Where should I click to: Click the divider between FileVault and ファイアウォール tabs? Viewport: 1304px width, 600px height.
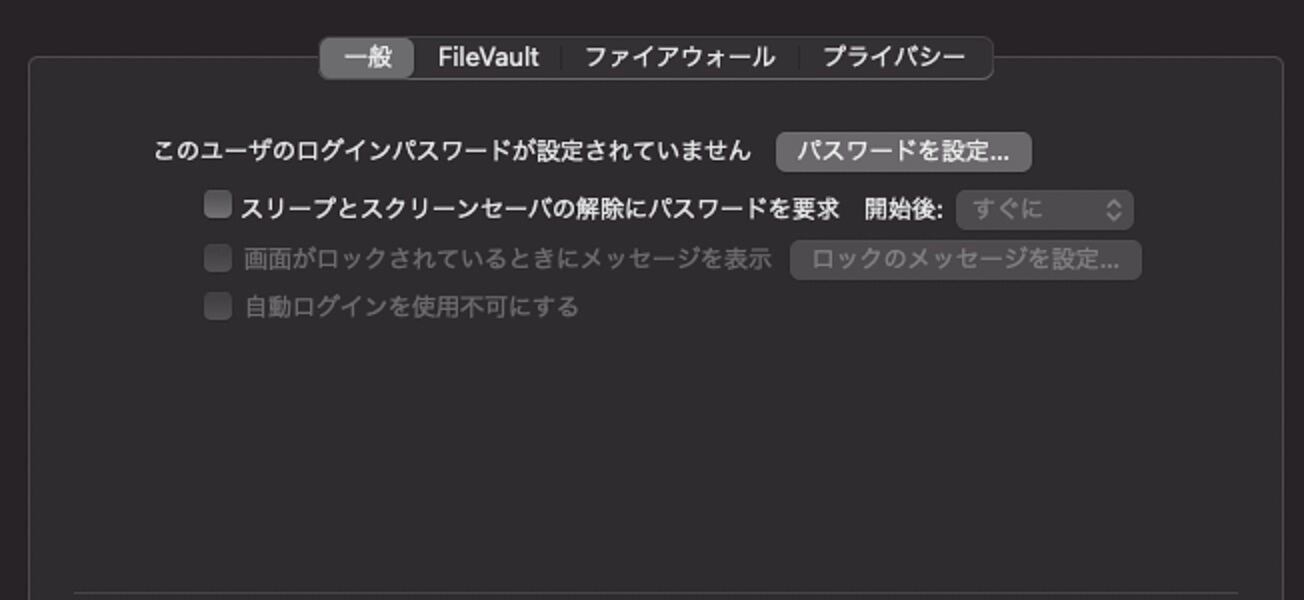561,57
